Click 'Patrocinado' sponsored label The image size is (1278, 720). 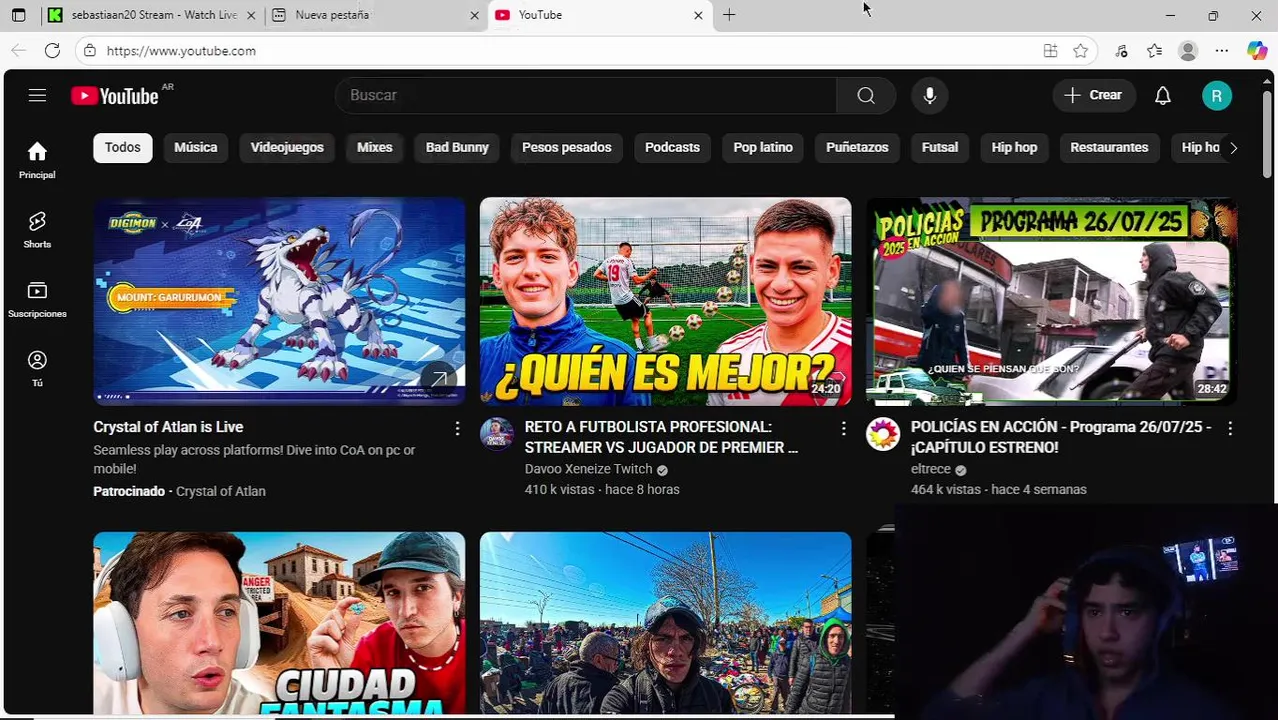[x=129, y=491]
